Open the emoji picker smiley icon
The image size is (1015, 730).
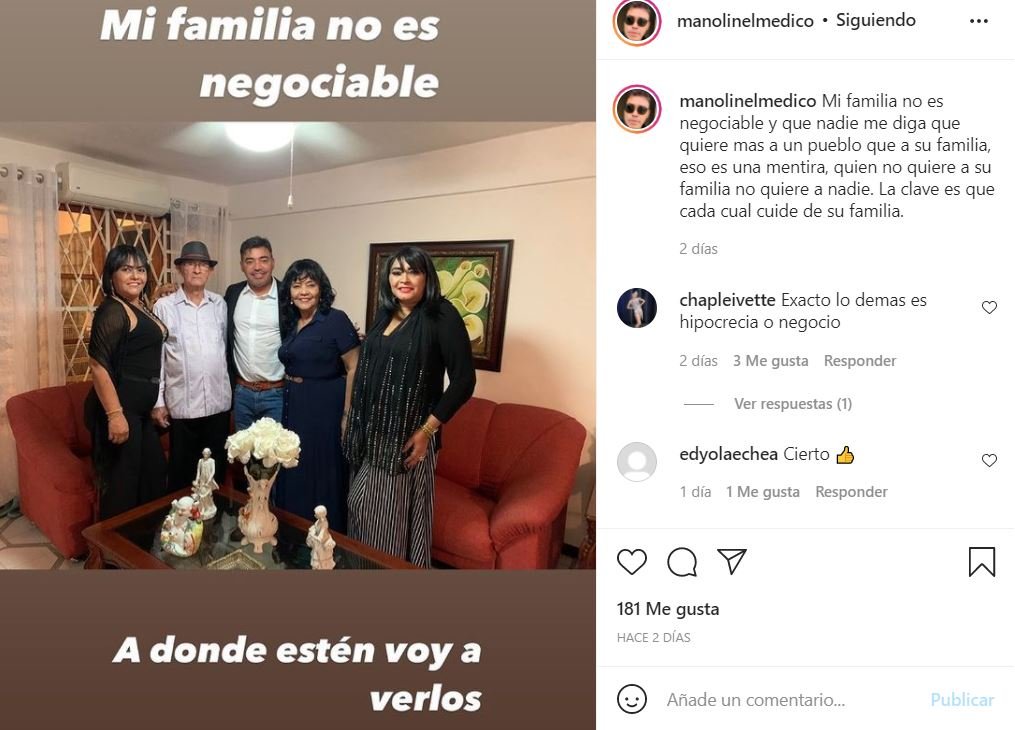[x=632, y=700]
